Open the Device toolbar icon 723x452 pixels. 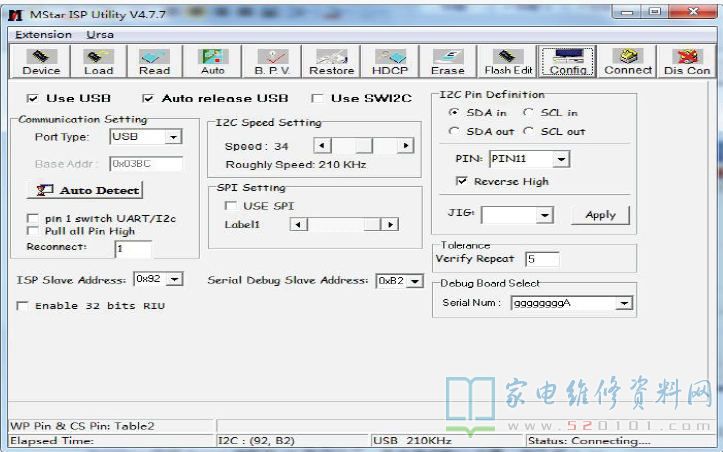[40, 61]
